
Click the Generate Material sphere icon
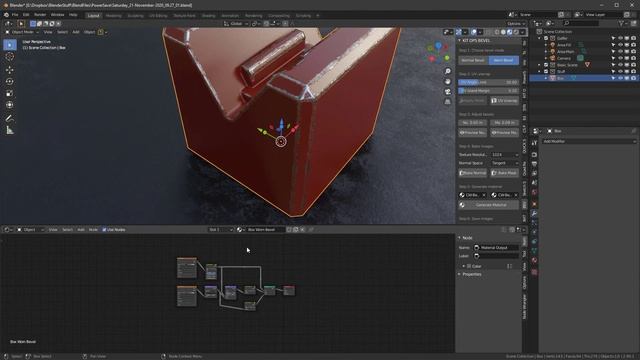click(462, 205)
